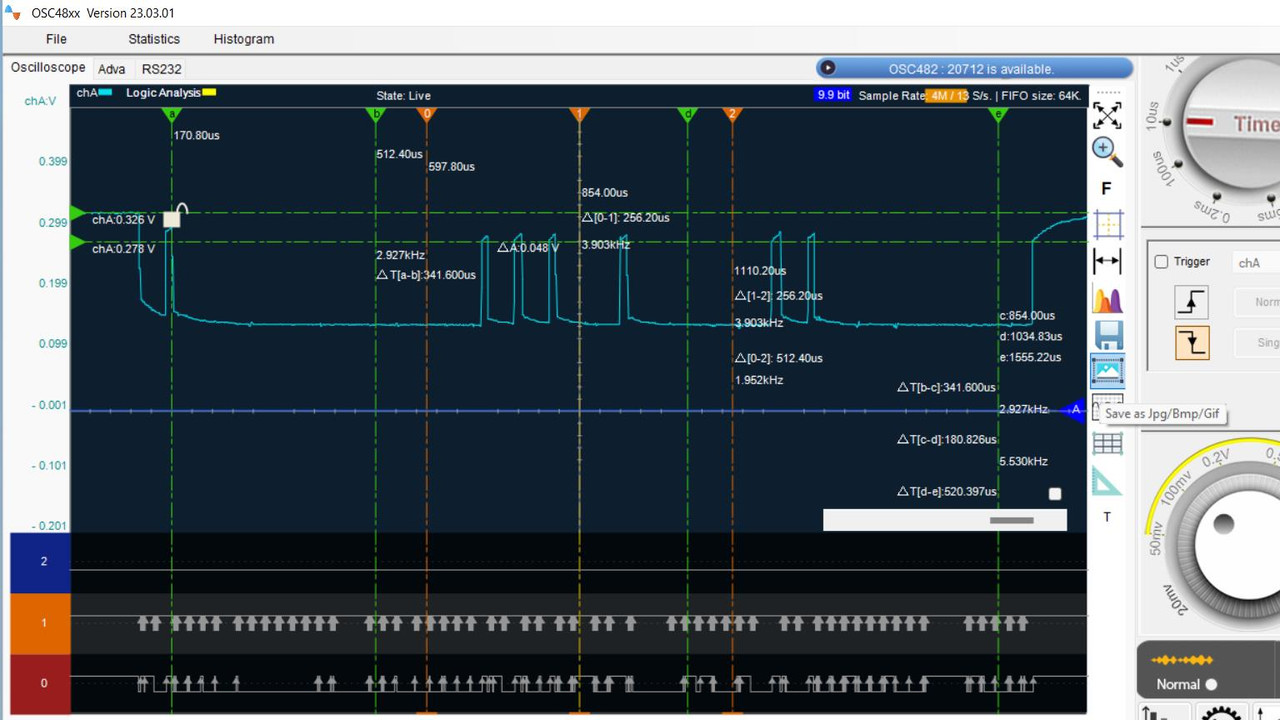
Task: Click the 170.80us cursor a time label
Action: (x=197, y=135)
